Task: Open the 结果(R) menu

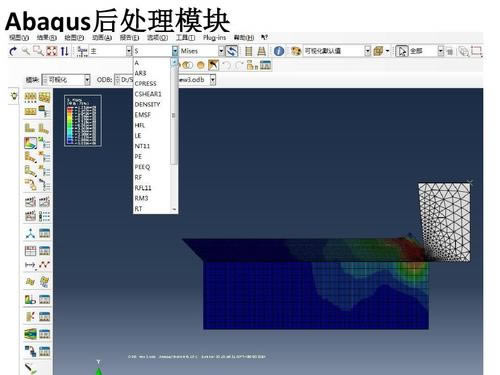Action: click(x=47, y=38)
